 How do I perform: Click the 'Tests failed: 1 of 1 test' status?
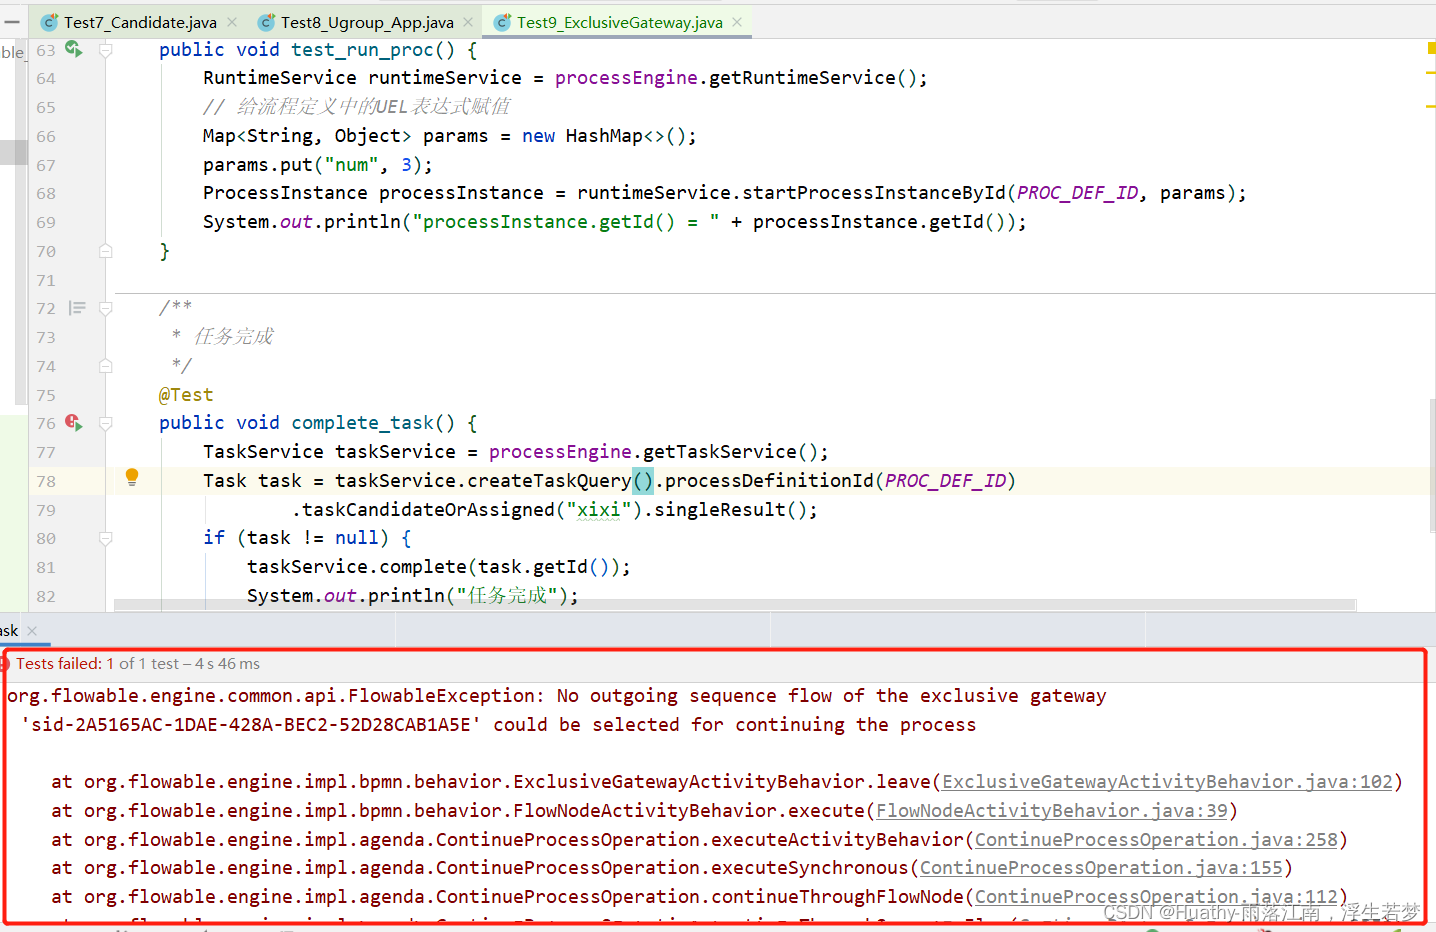click(x=138, y=664)
